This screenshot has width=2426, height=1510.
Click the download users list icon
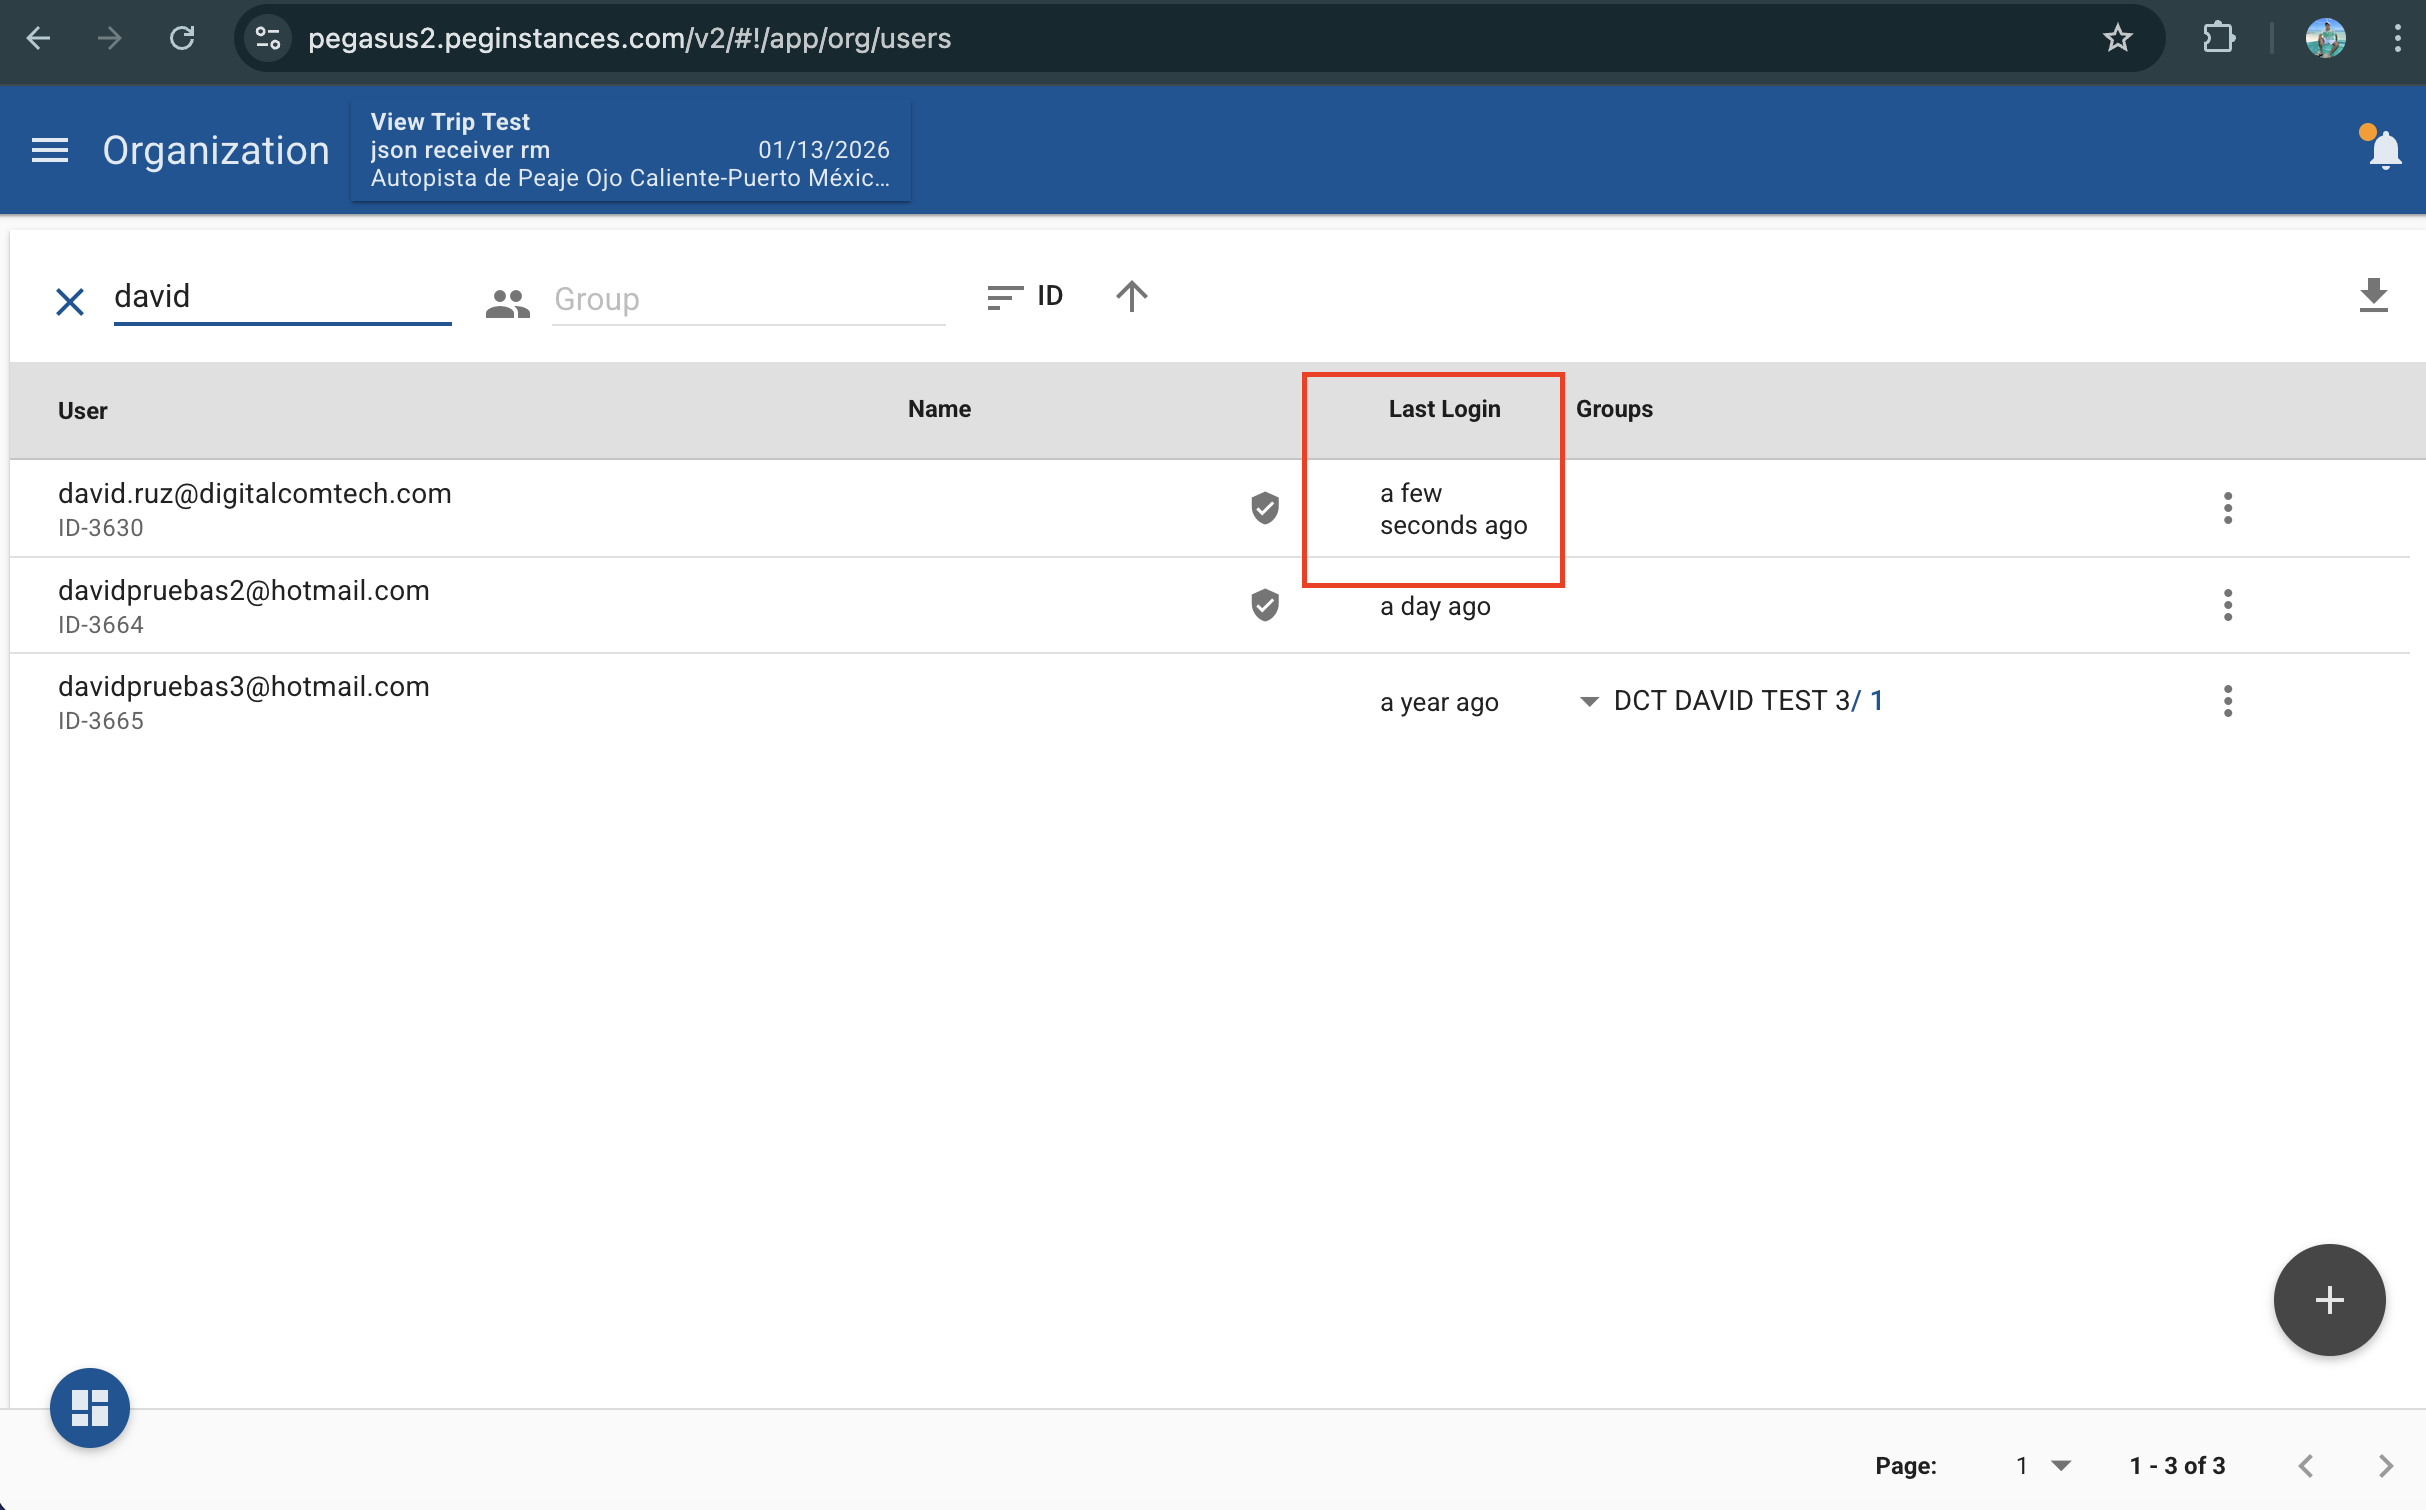(x=2373, y=296)
